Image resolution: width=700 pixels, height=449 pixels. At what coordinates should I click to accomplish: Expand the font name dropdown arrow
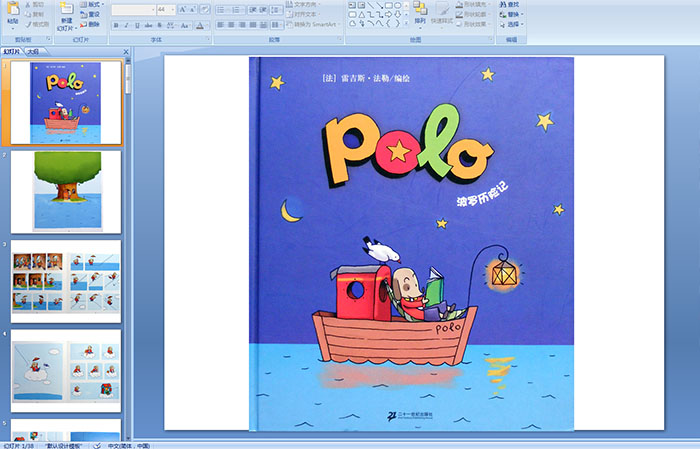[x=153, y=9]
